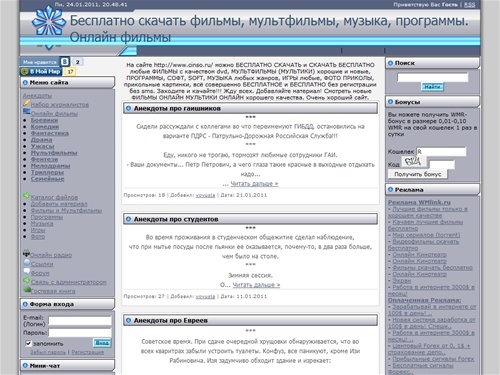Click the icon beside 'Анекдоты про студентов'
Screen dimensions: 500x375
point(128,219)
